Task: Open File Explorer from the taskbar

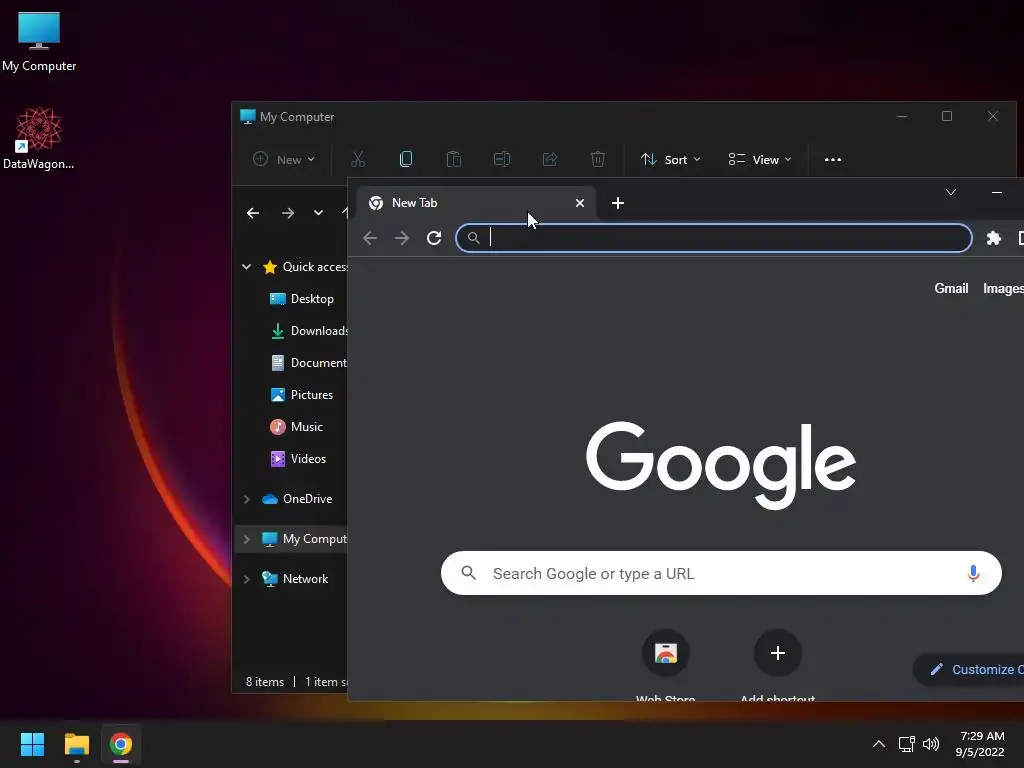Action: coord(76,744)
